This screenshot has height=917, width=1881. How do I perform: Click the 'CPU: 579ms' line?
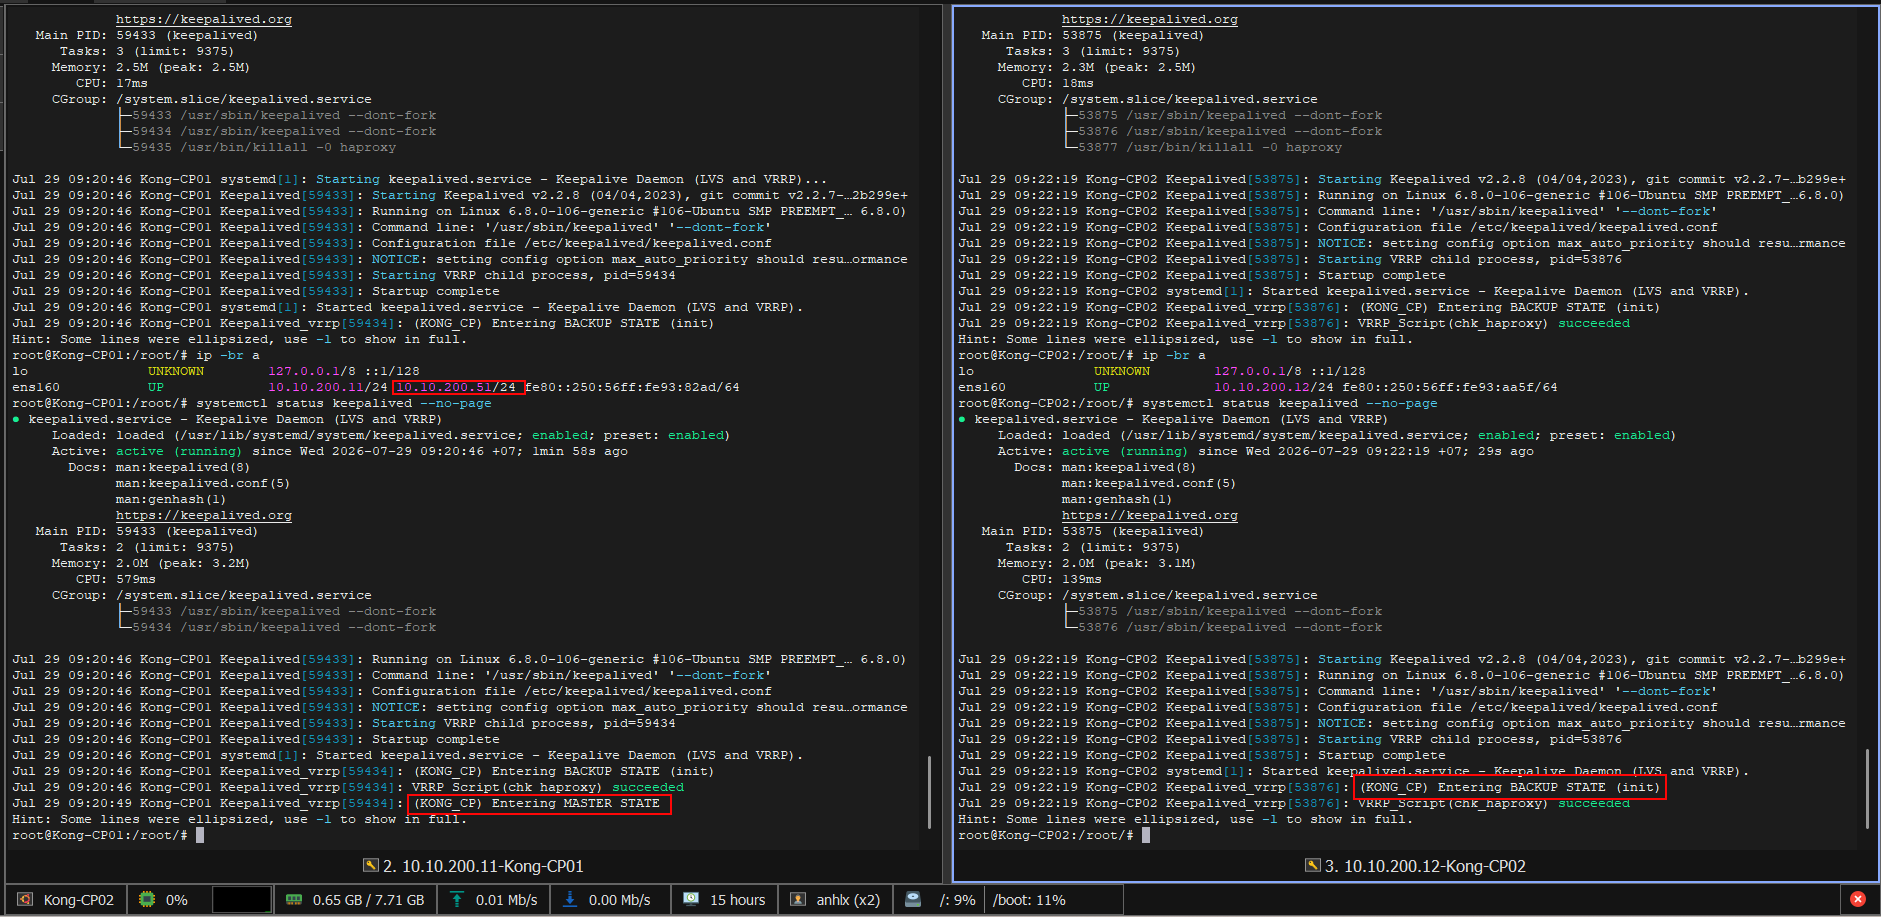pyautogui.click(x=116, y=579)
